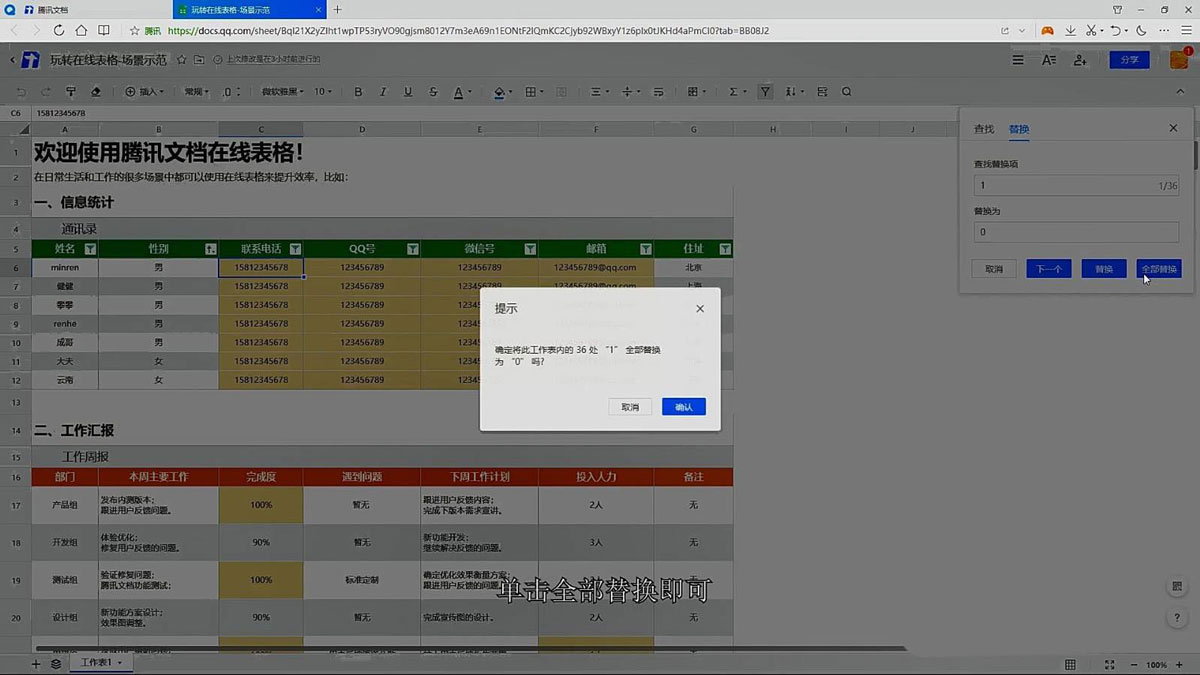Click the browser refresh icon

pyautogui.click(x=59, y=31)
